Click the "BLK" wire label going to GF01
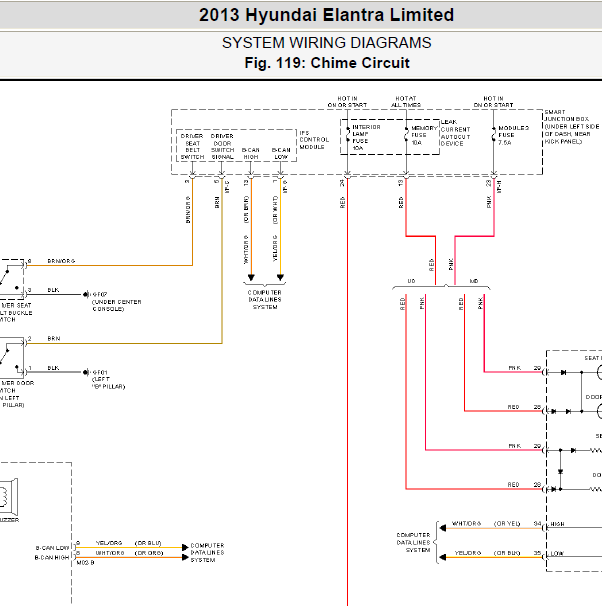602x606 pixels. tap(53, 368)
